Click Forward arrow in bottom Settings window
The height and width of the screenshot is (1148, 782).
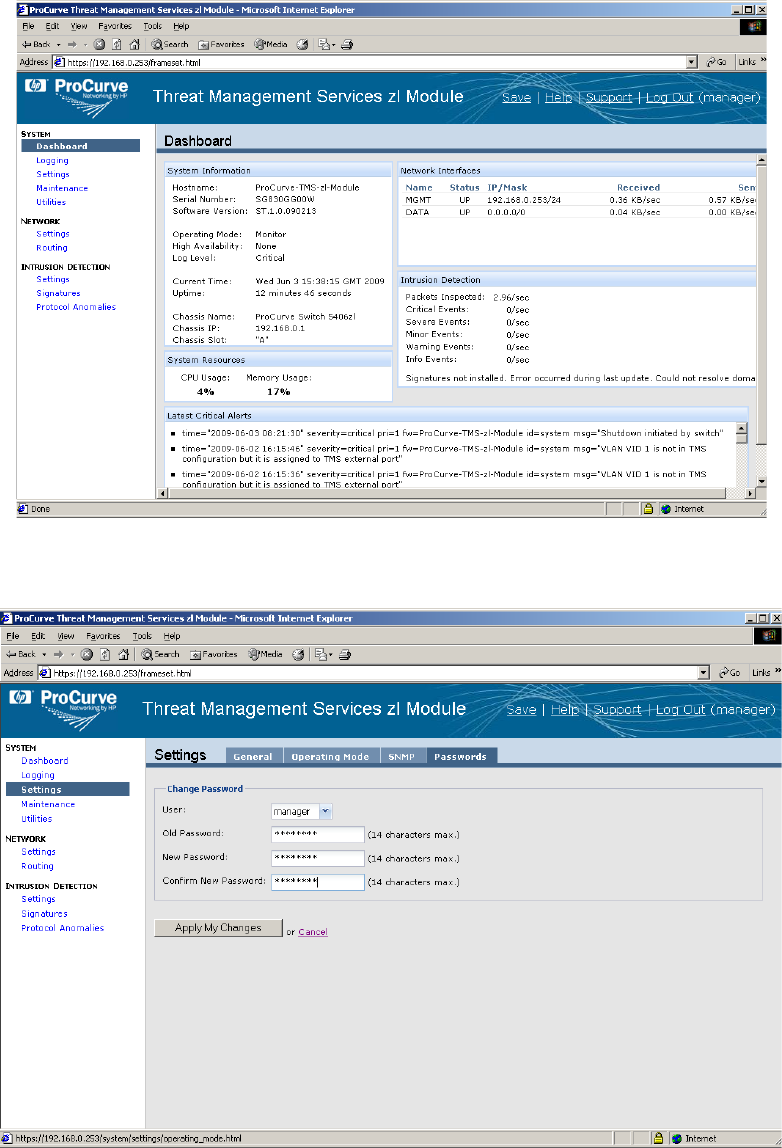[59, 655]
